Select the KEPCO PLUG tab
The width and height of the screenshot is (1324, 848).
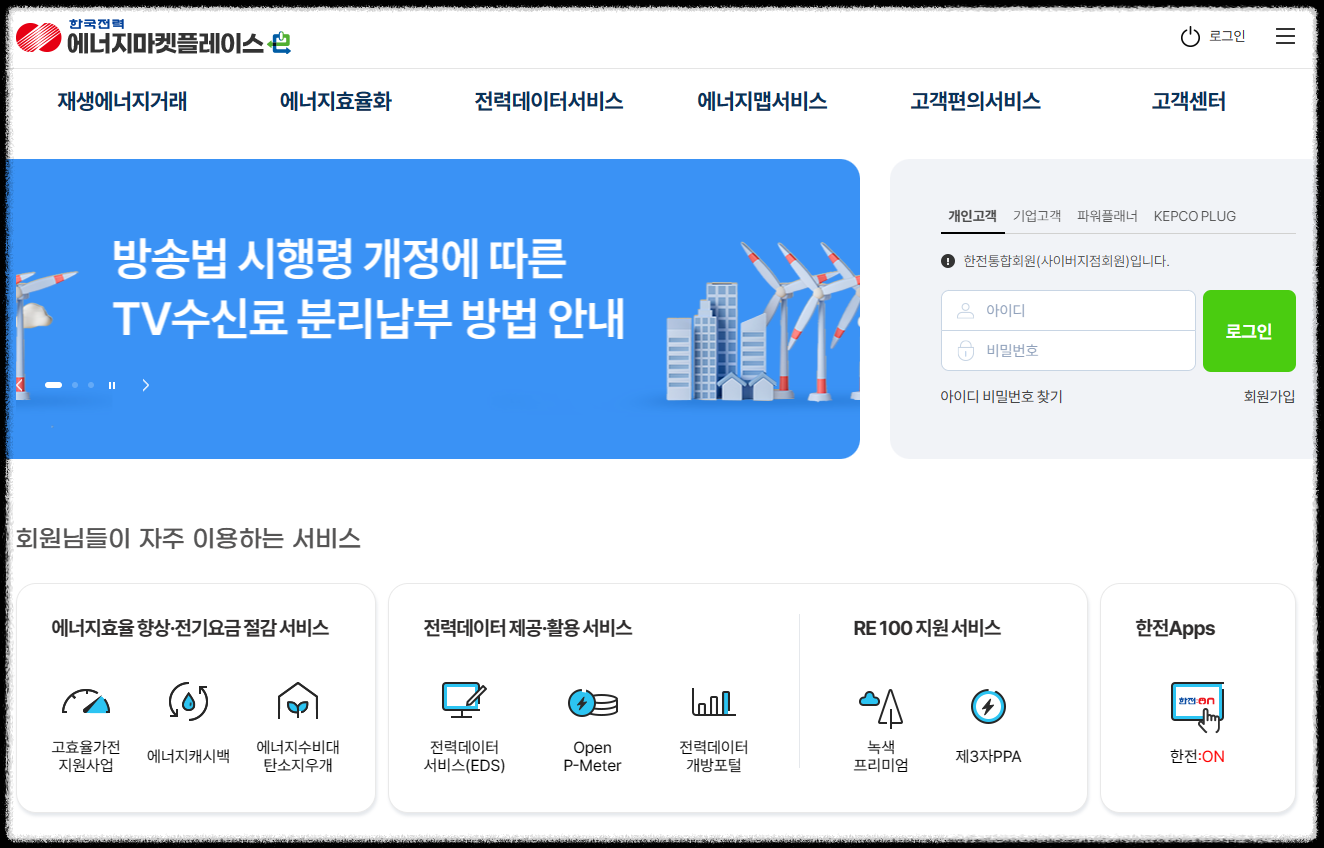tap(1195, 215)
